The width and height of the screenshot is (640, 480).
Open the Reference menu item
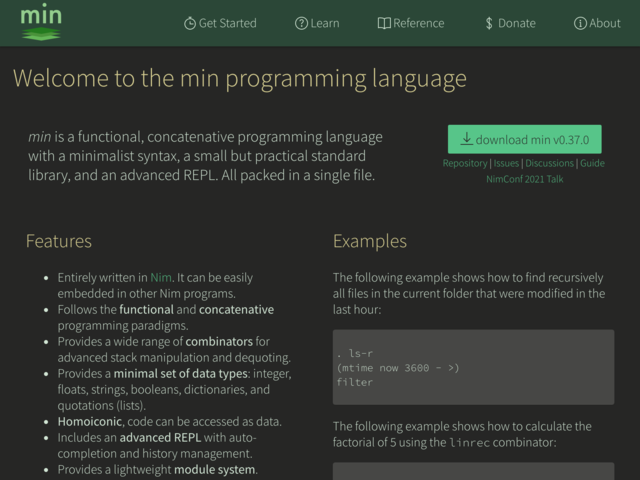(x=411, y=23)
